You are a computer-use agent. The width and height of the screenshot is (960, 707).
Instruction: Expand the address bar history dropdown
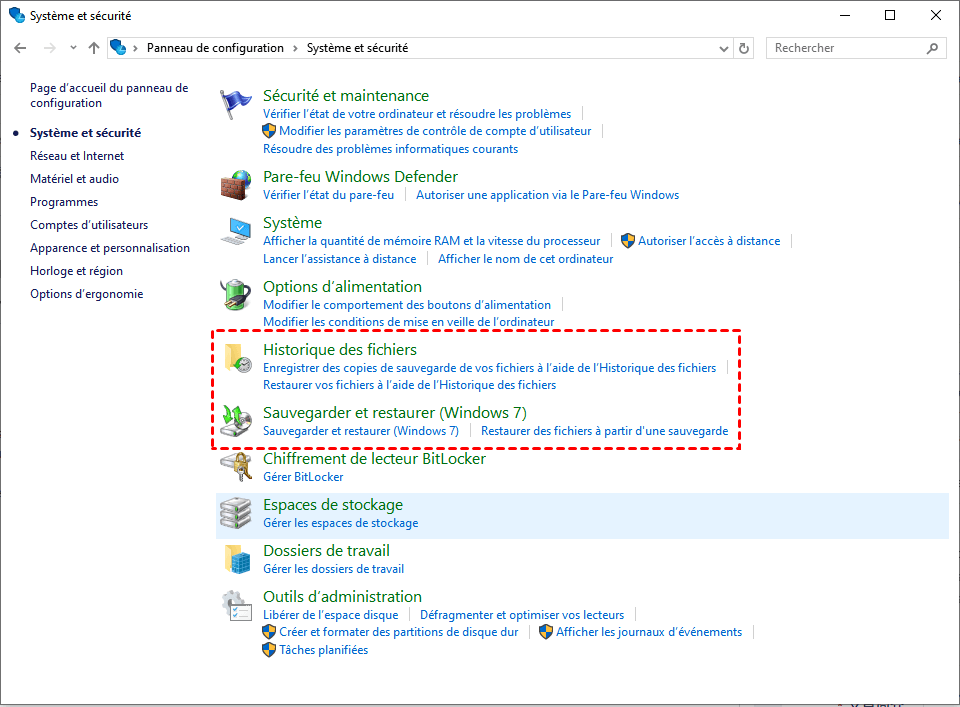[x=724, y=48]
